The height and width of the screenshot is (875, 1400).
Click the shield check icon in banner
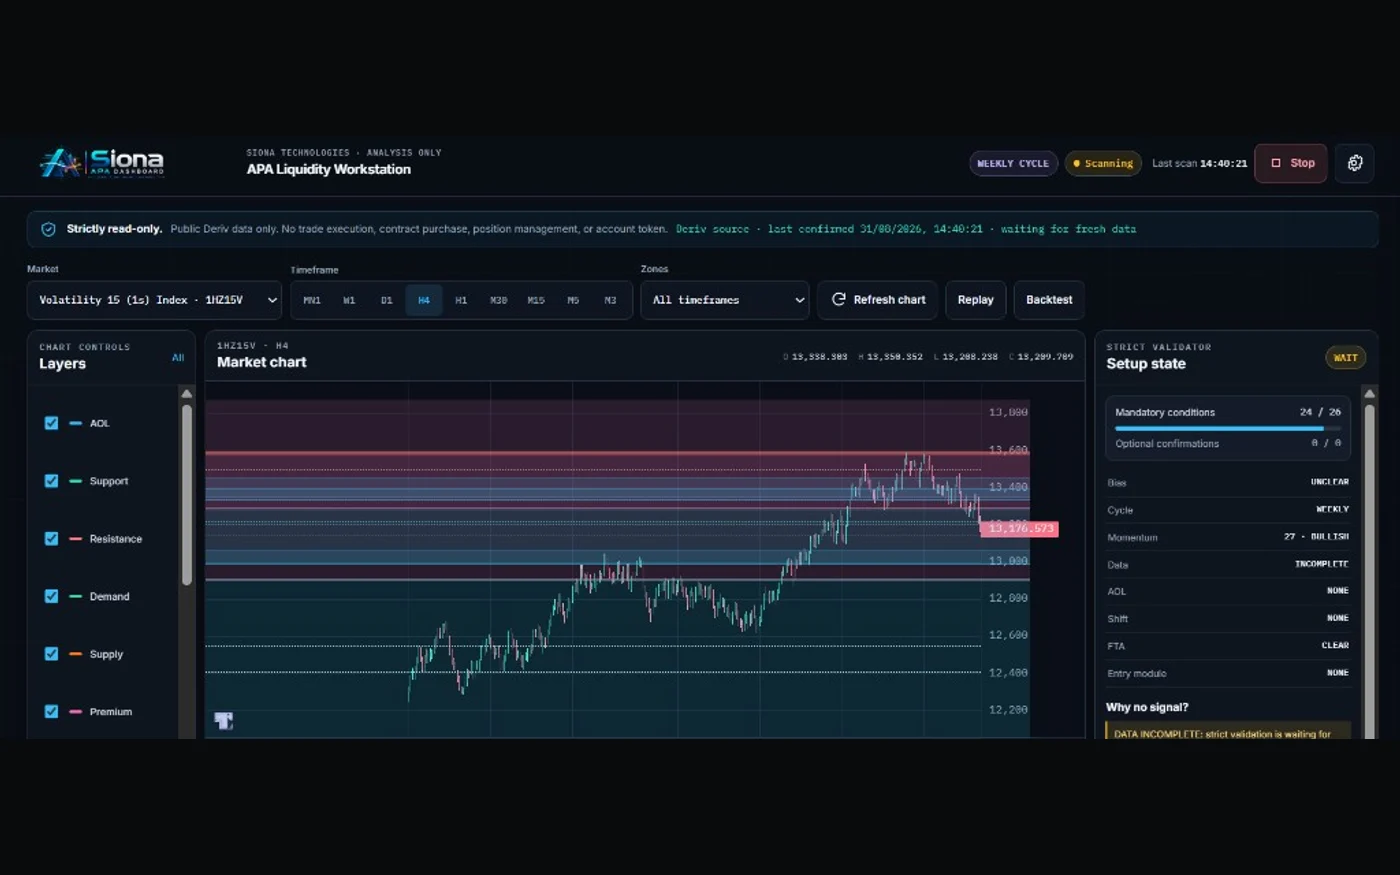pyautogui.click(x=48, y=229)
